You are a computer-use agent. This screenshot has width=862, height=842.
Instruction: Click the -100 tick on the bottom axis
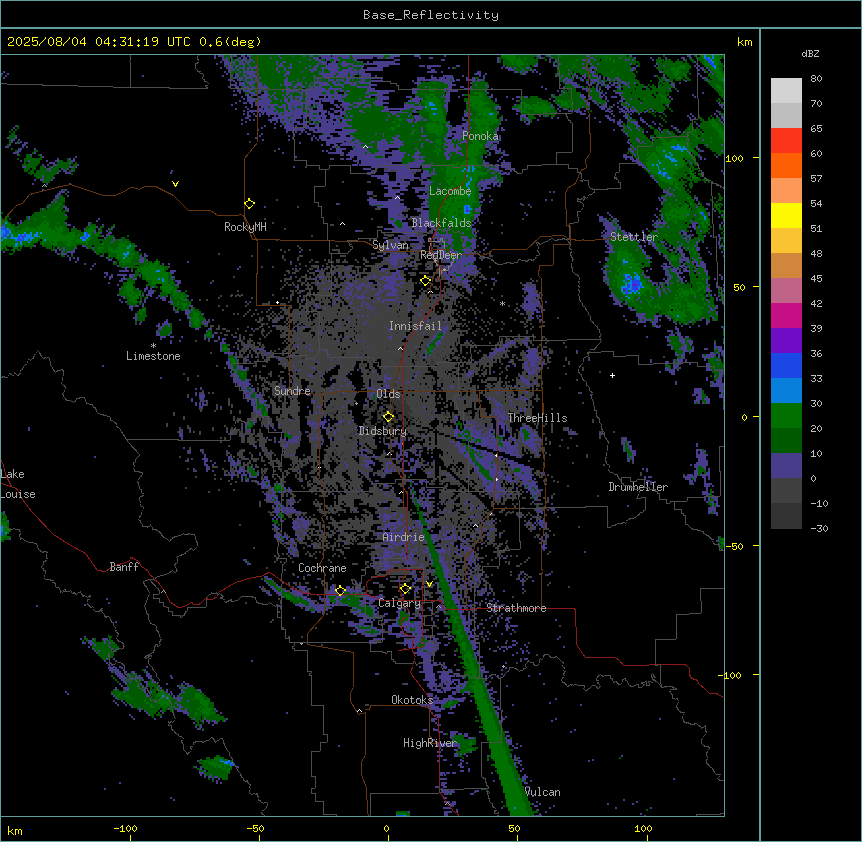[125, 828]
